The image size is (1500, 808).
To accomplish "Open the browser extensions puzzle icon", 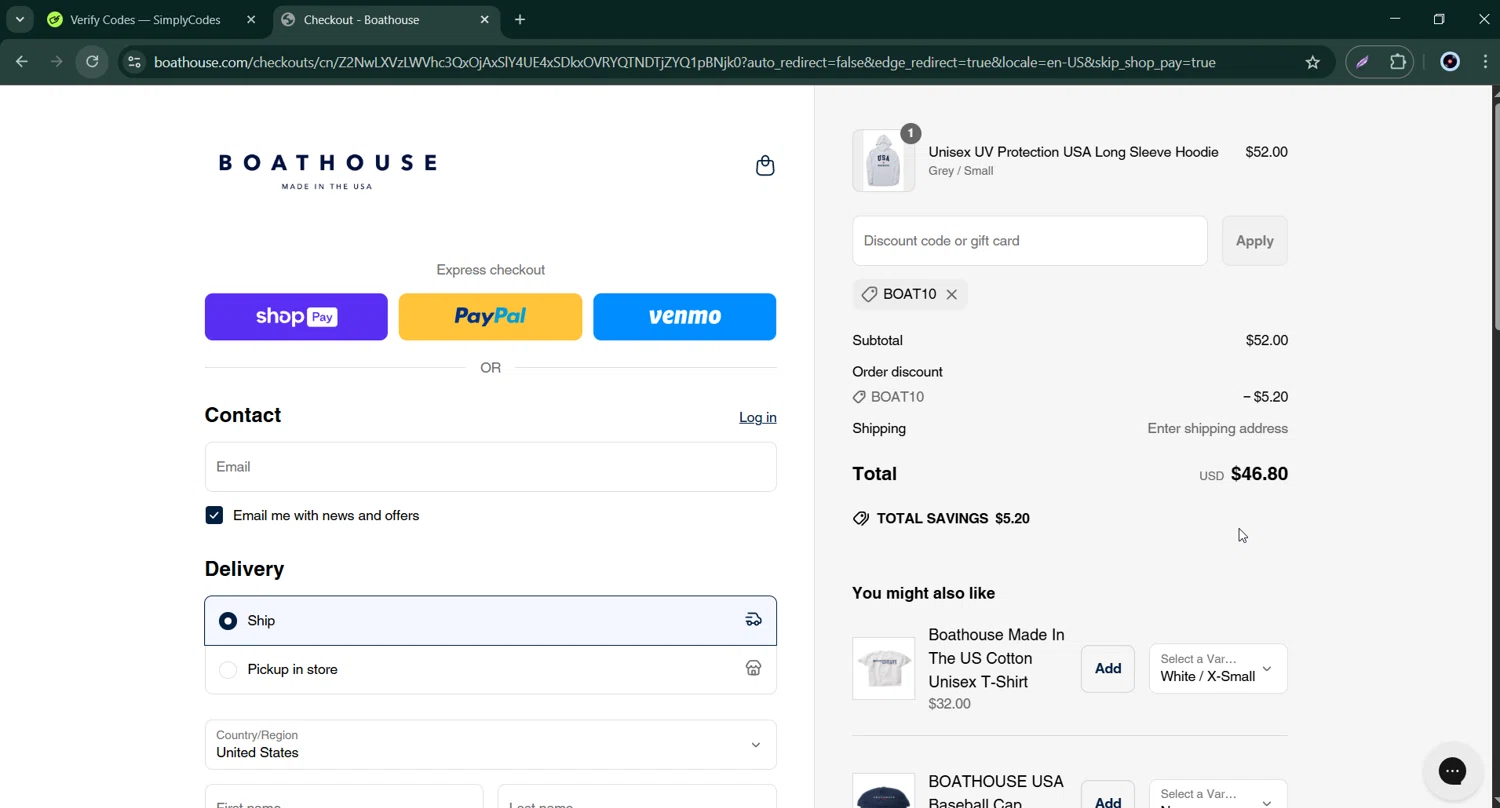I will pyautogui.click(x=1398, y=62).
